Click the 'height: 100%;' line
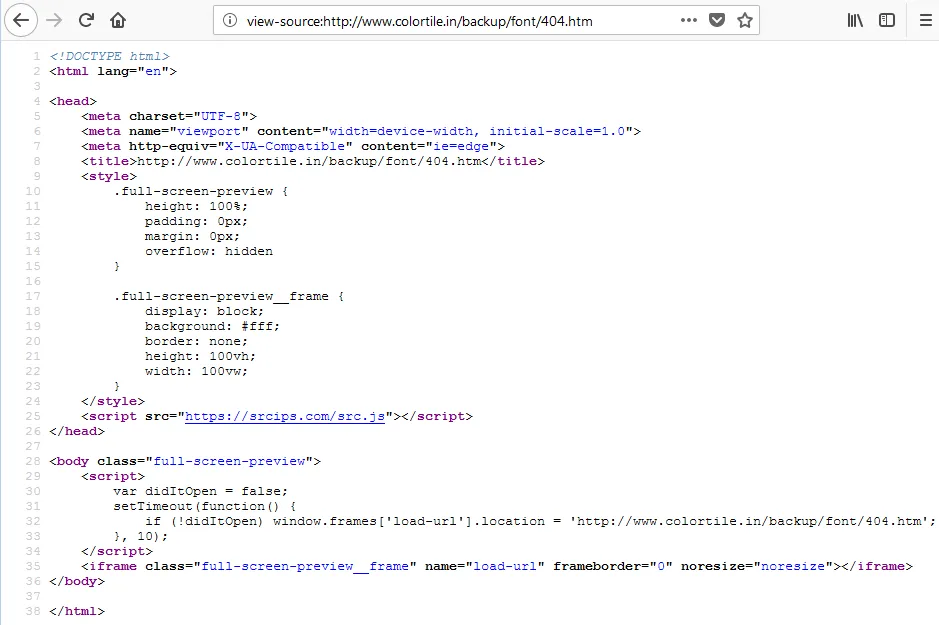This screenshot has width=939, height=625. tap(196, 206)
